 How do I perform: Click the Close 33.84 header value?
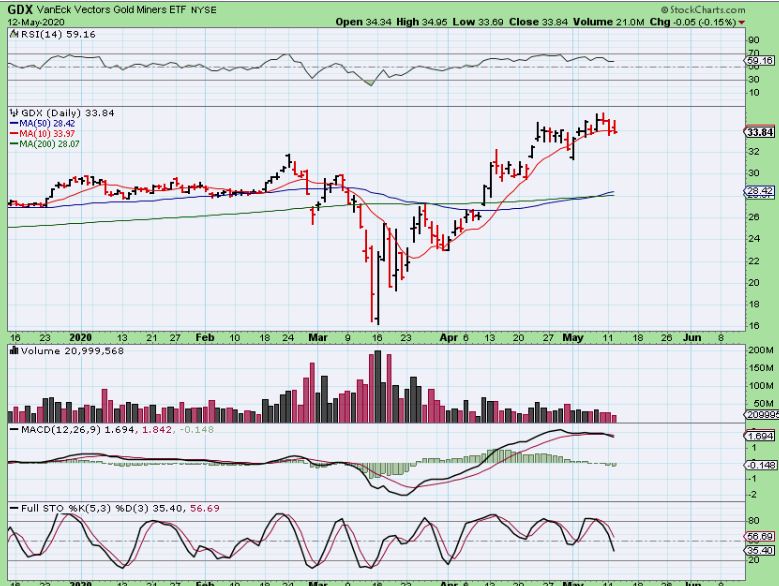(x=539, y=22)
